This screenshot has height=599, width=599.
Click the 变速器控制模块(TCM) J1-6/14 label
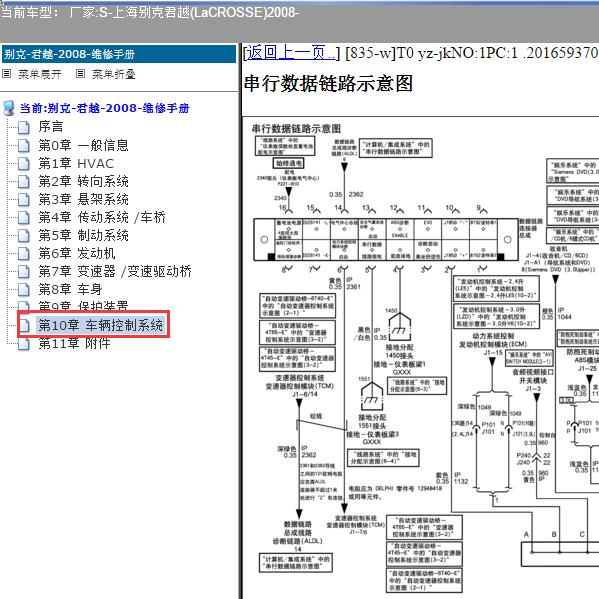[x=300, y=386]
